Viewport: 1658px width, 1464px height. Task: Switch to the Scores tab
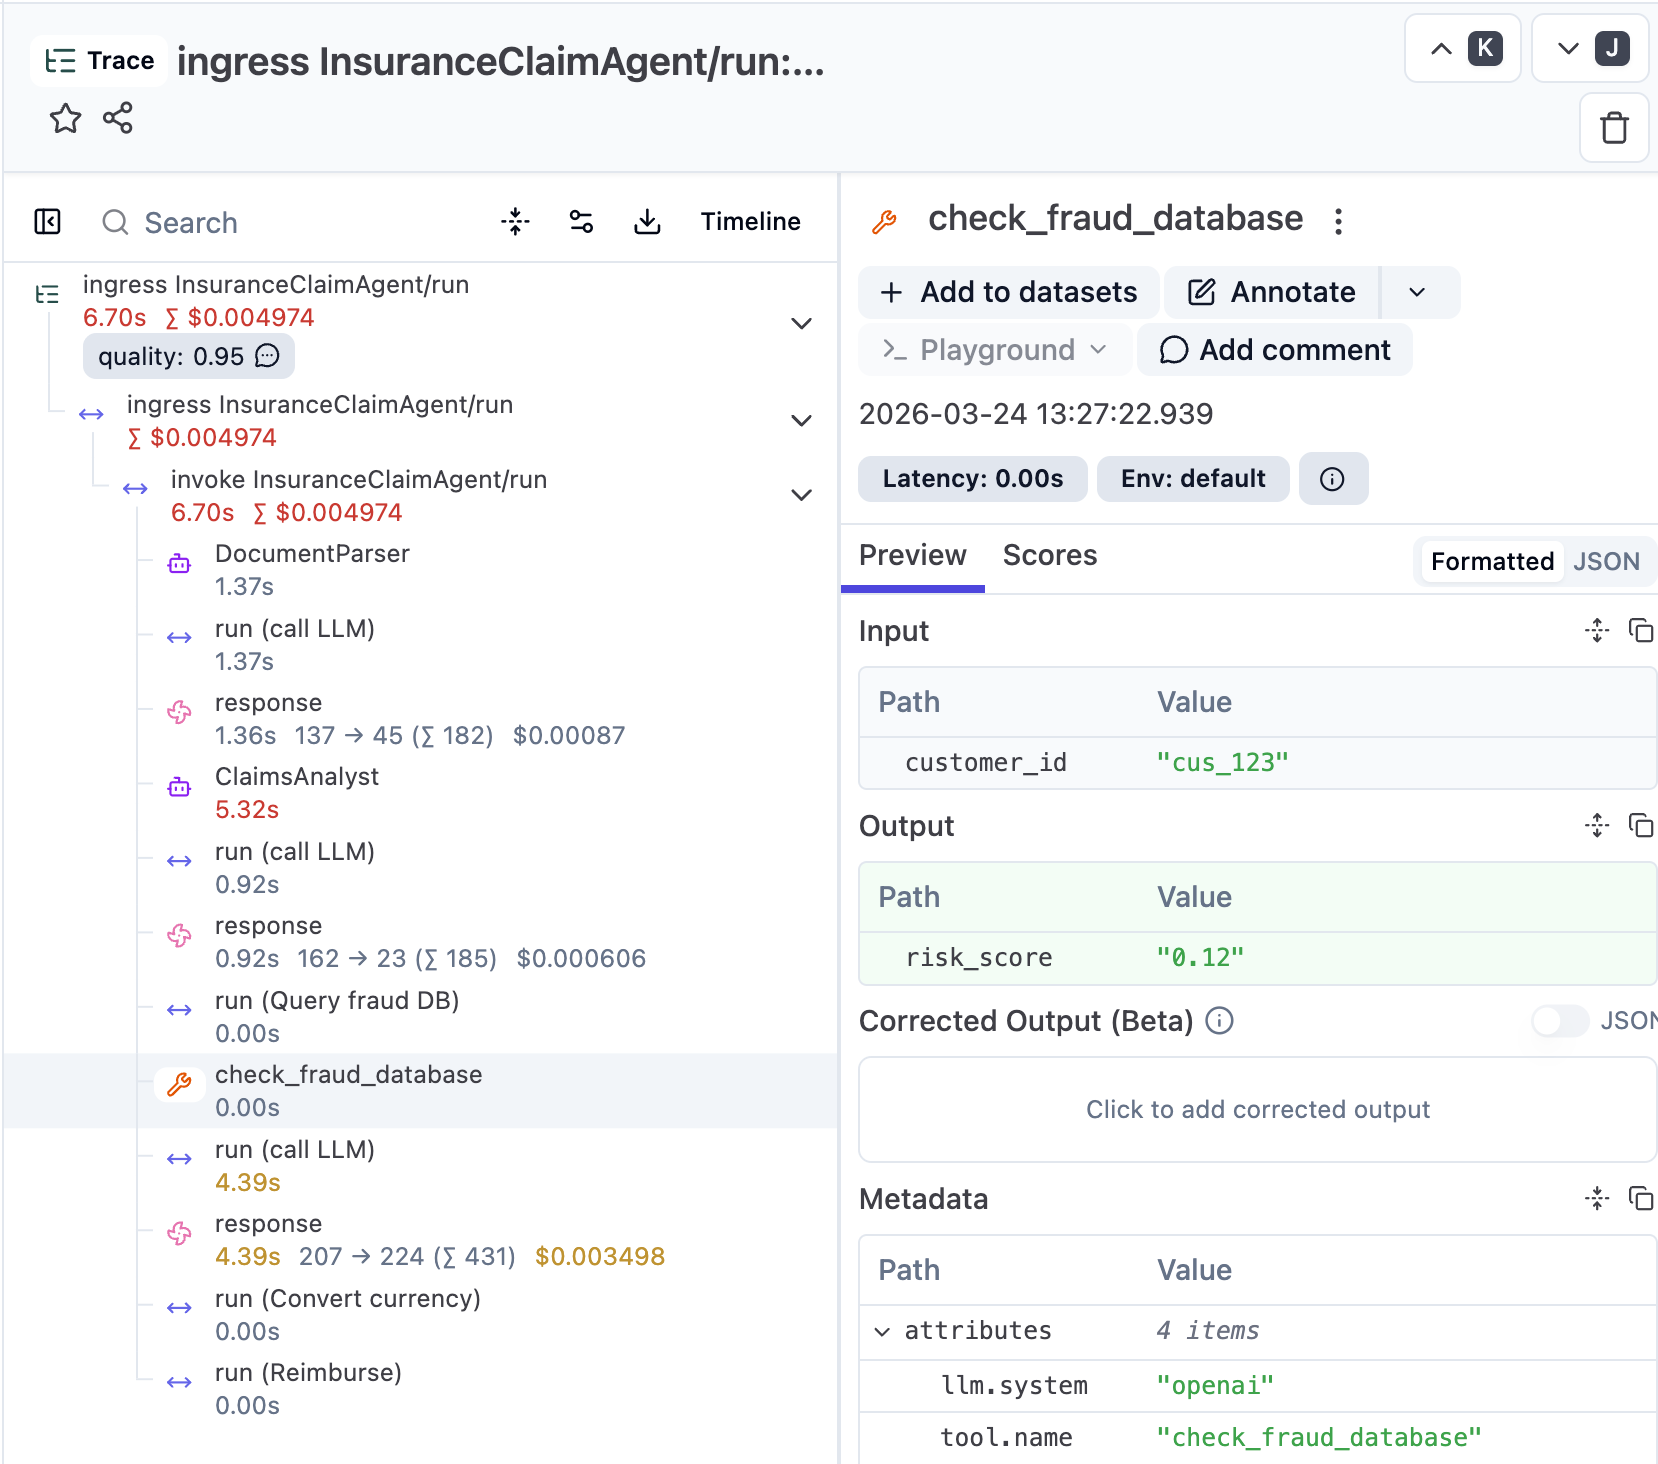(1049, 556)
